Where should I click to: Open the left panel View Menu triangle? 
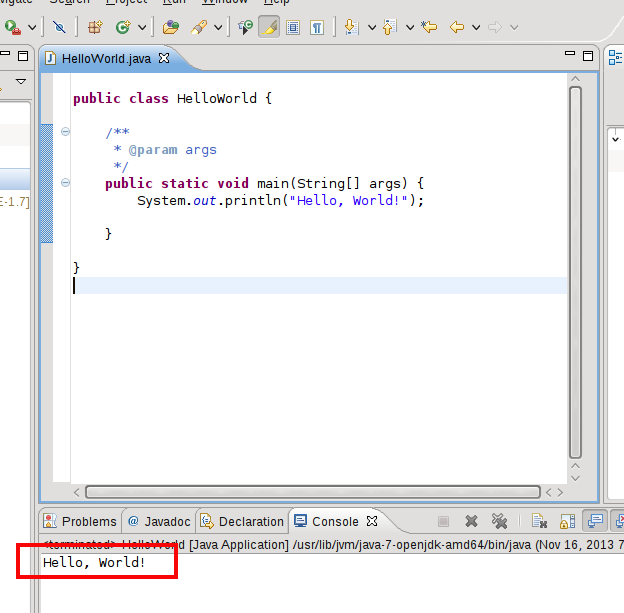(21, 82)
